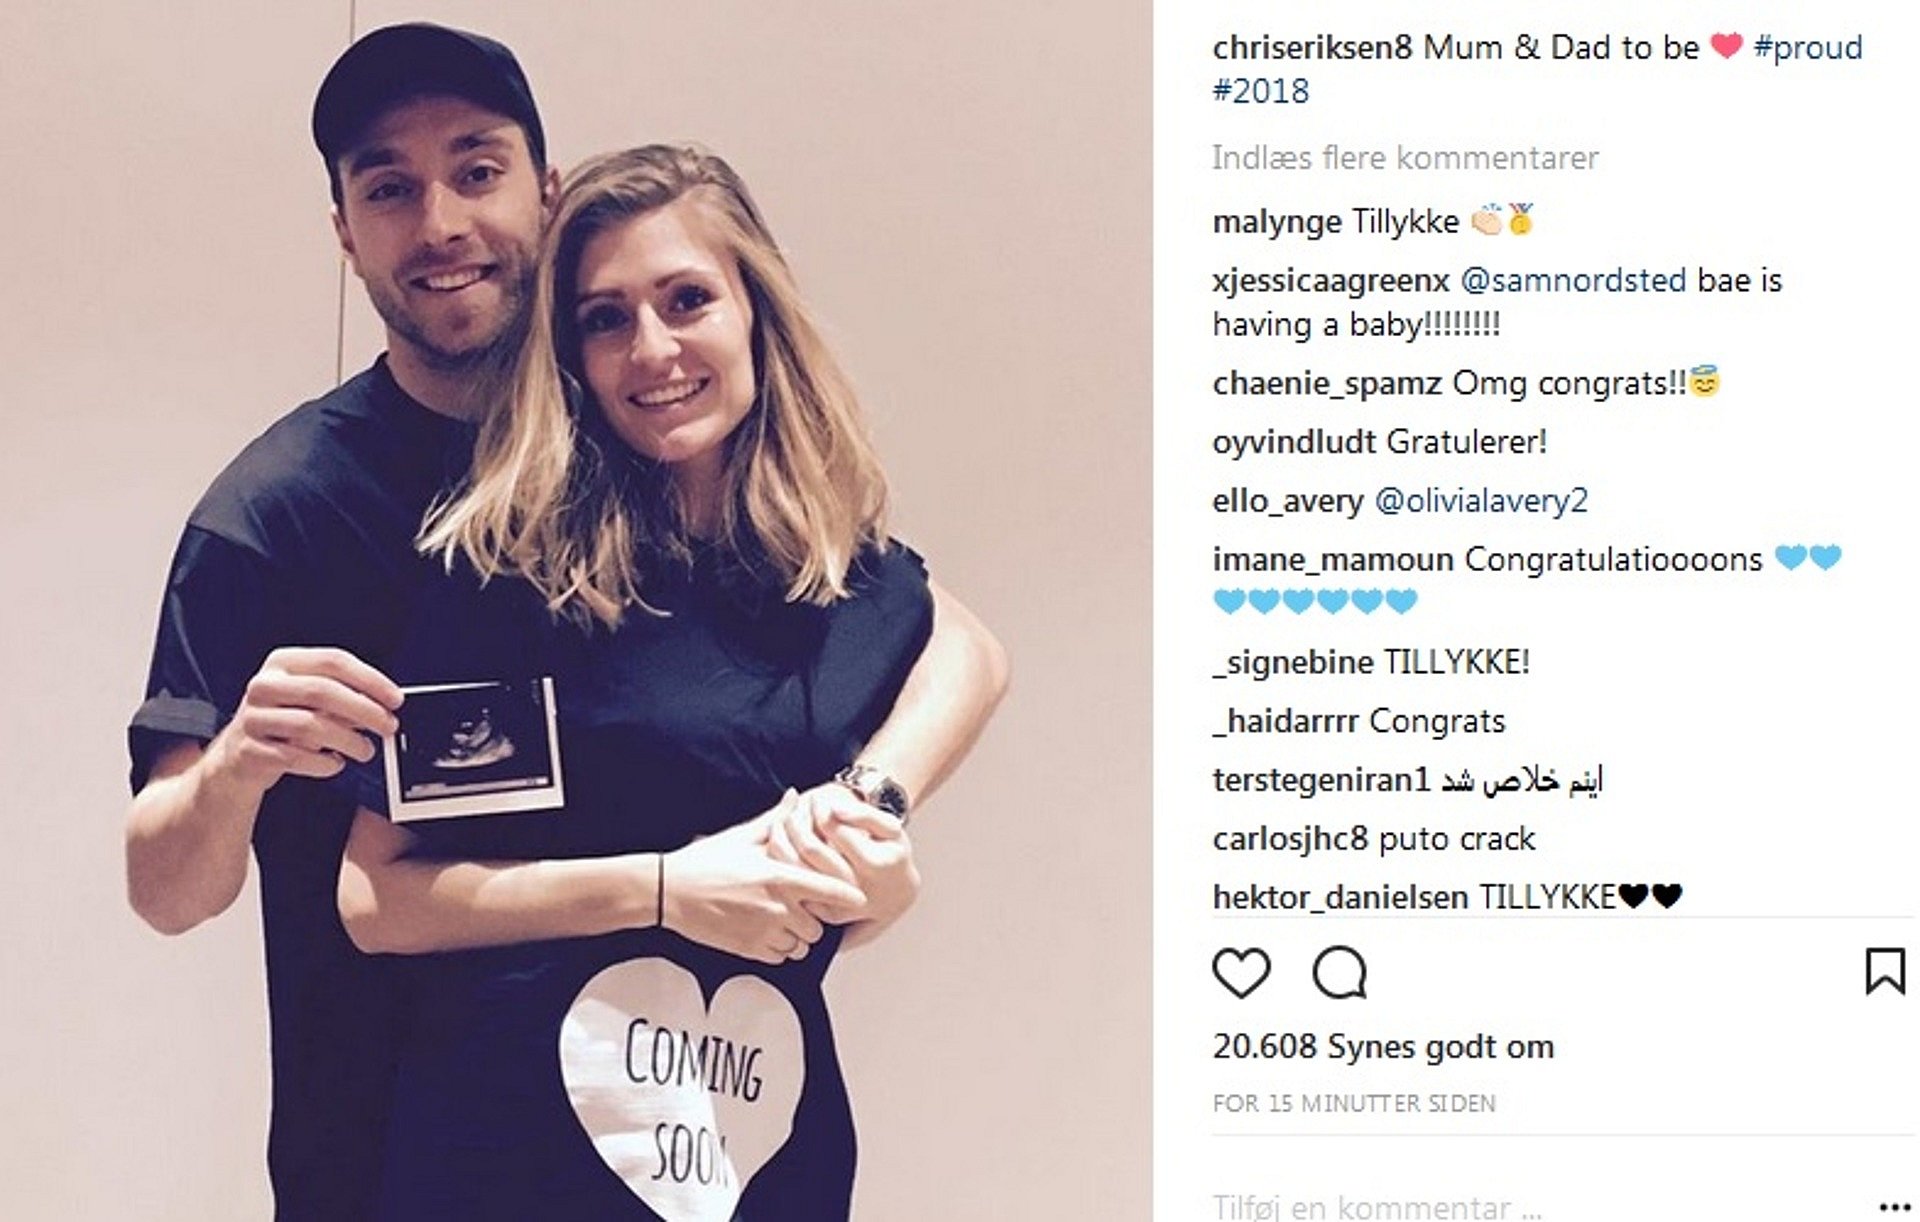Visit hektor_danielsen's profile
This screenshot has width=1920, height=1222.
[1341, 897]
